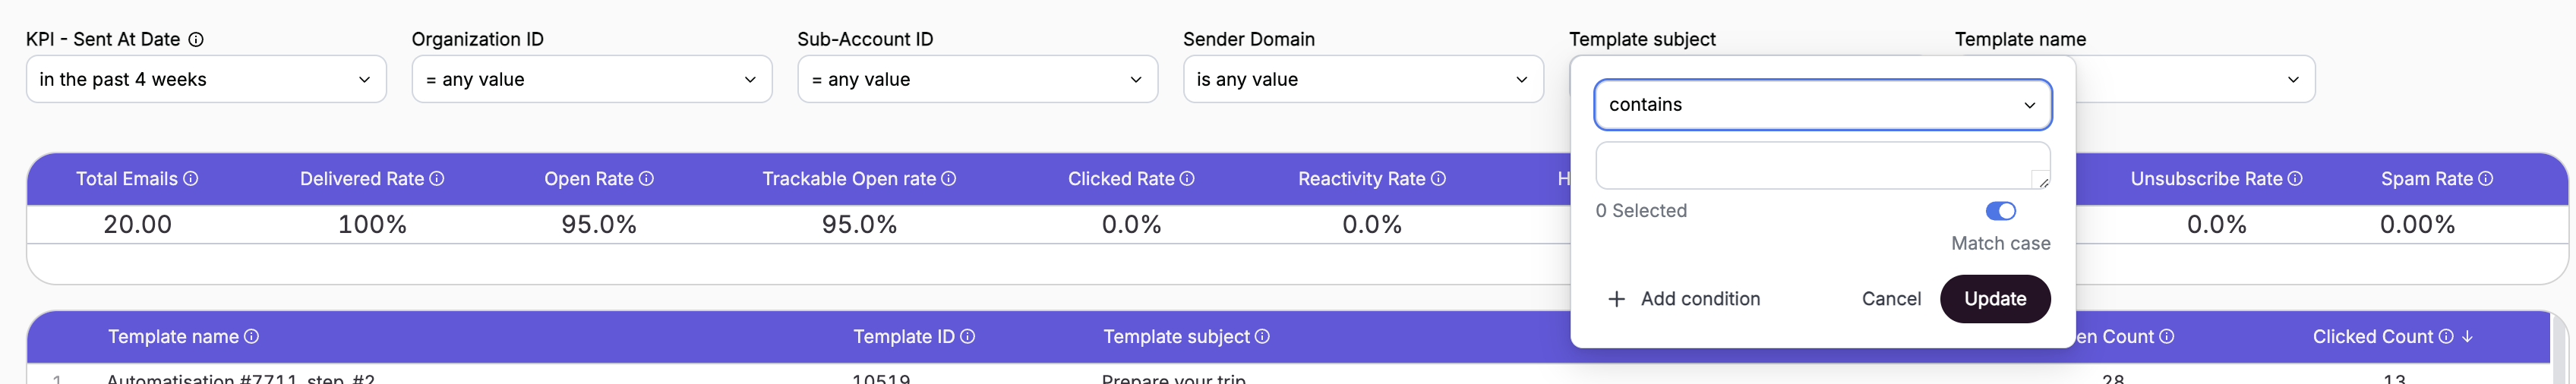Viewport: 2576px width, 384px height.
Task: Click Cancel in the filter popup
Action: [1890, 299]
